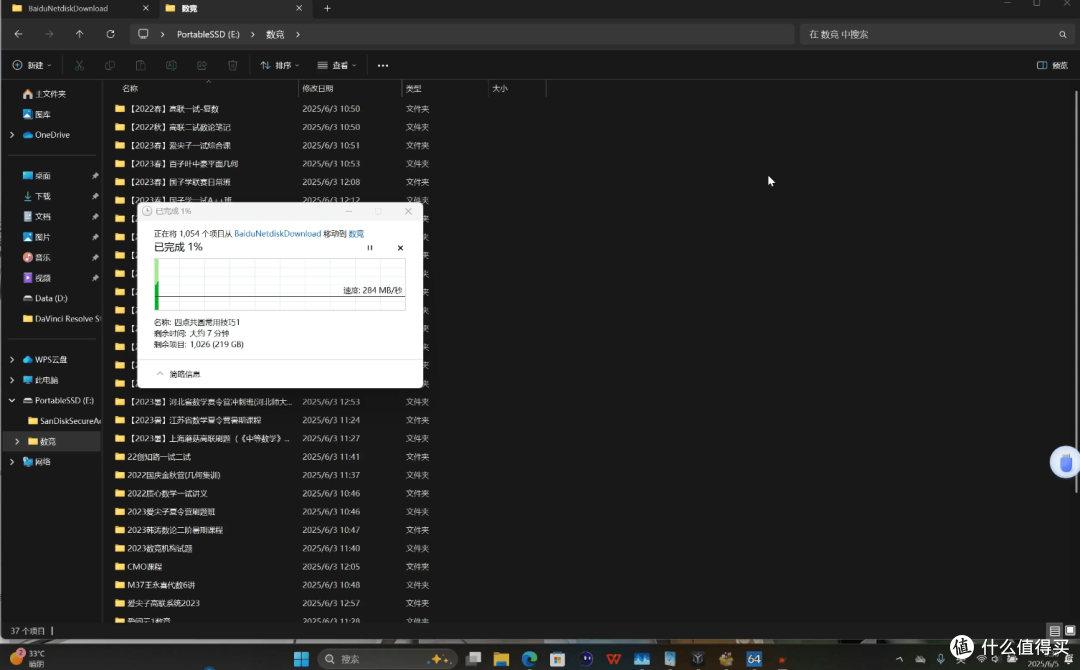Click the taskbar 搜索 search box
Viewport: 1080px width, 670px height.
(387, 659)
